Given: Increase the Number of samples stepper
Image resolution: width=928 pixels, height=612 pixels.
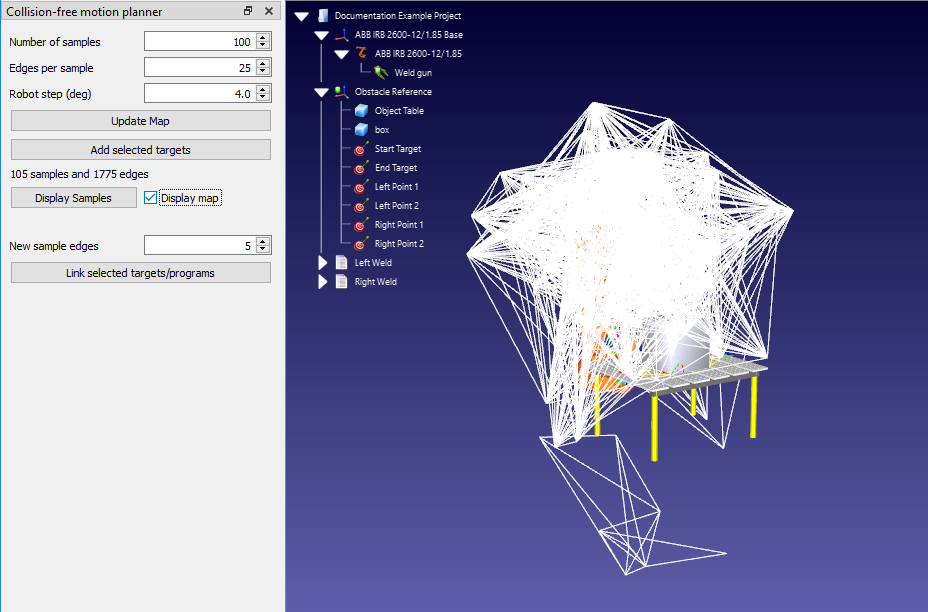Looking at the screenshot, I should [263, 38].
